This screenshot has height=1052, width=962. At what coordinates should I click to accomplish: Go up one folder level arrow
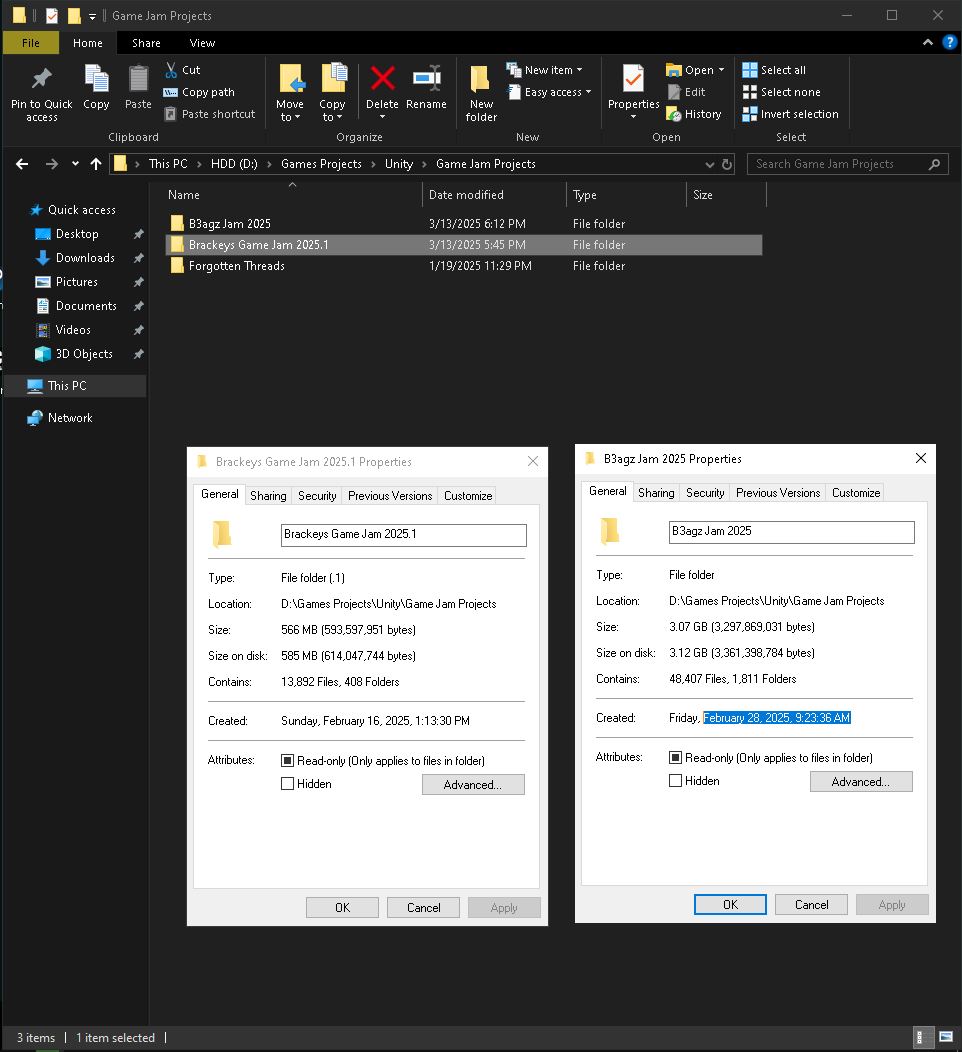(x=96, y=164)
